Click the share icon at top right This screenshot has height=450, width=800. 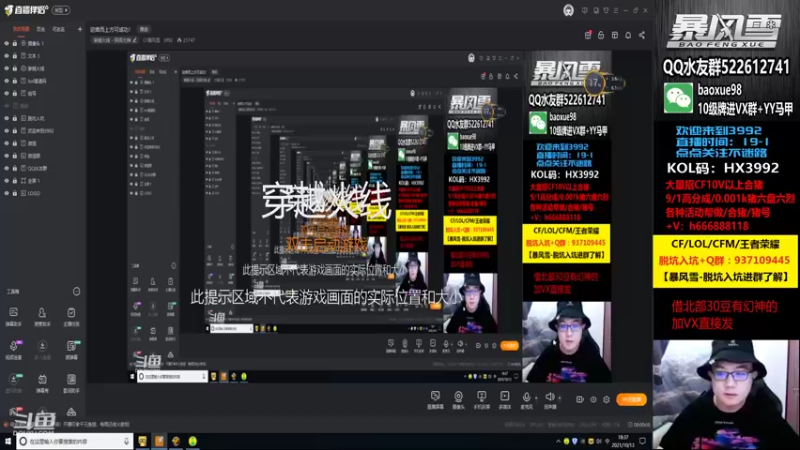pyautogui.click(x=642, y=35)
